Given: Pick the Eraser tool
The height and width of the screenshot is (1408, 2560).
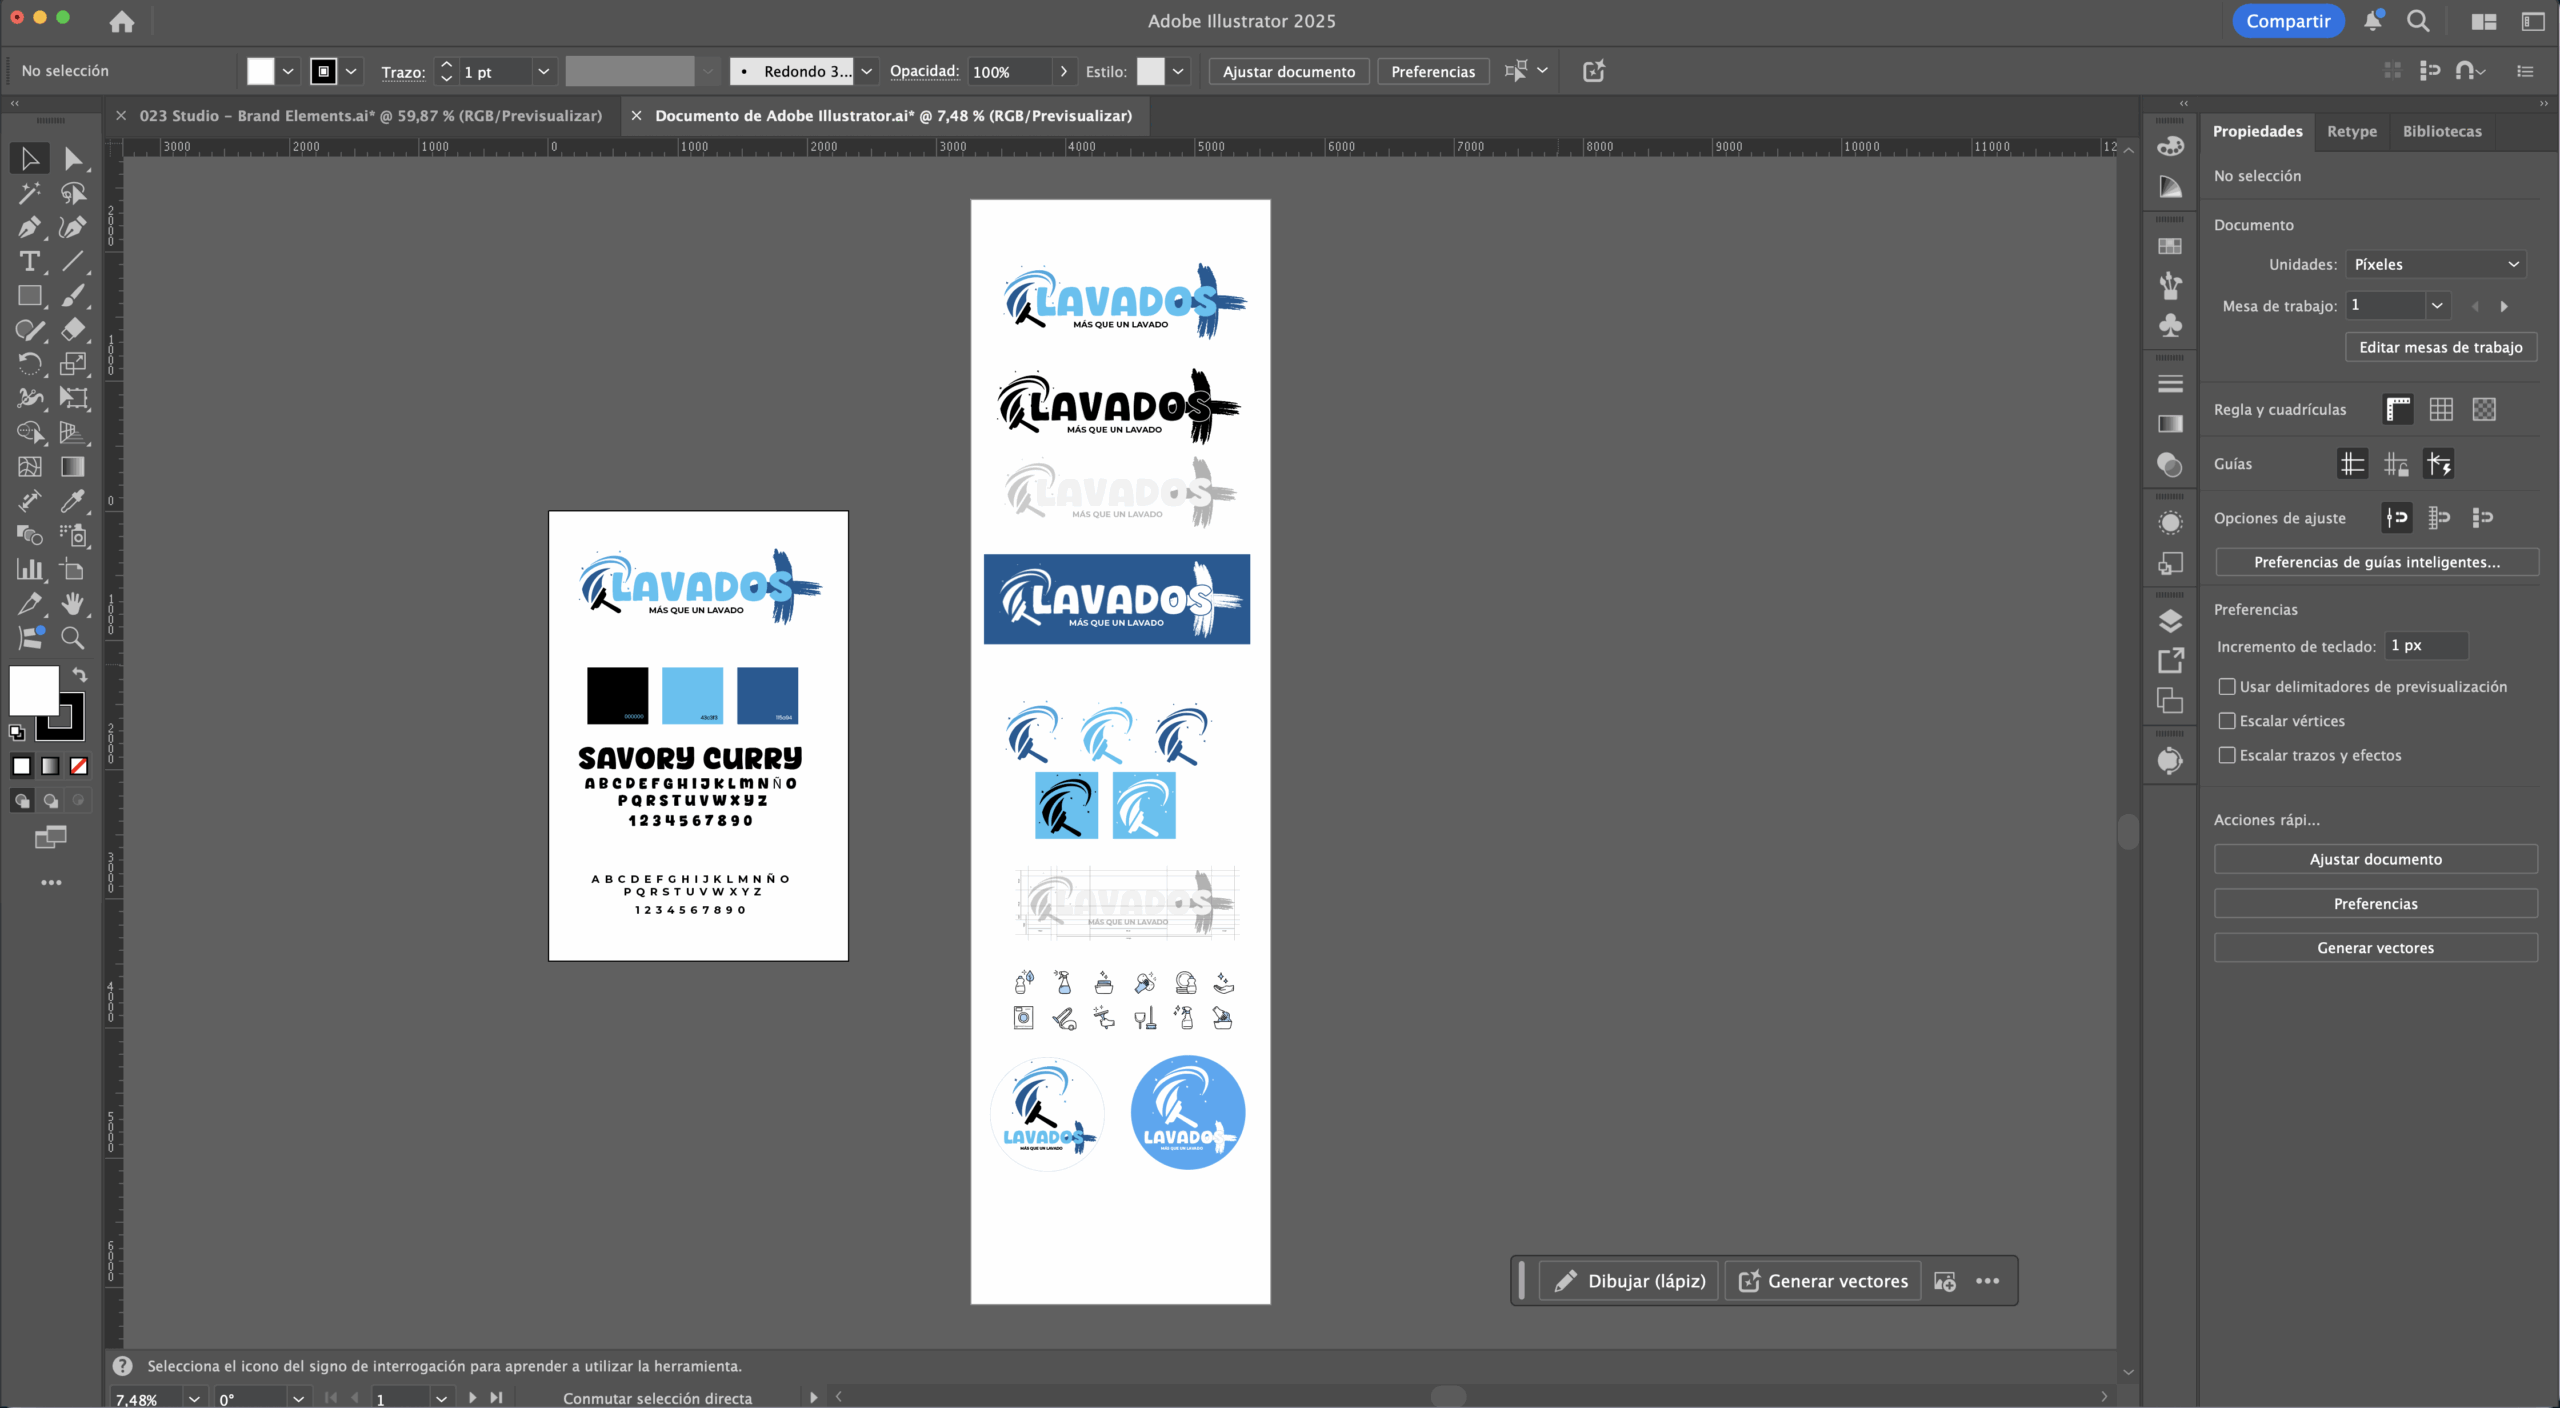Looking at the screenshot, I should pos(73,330).
